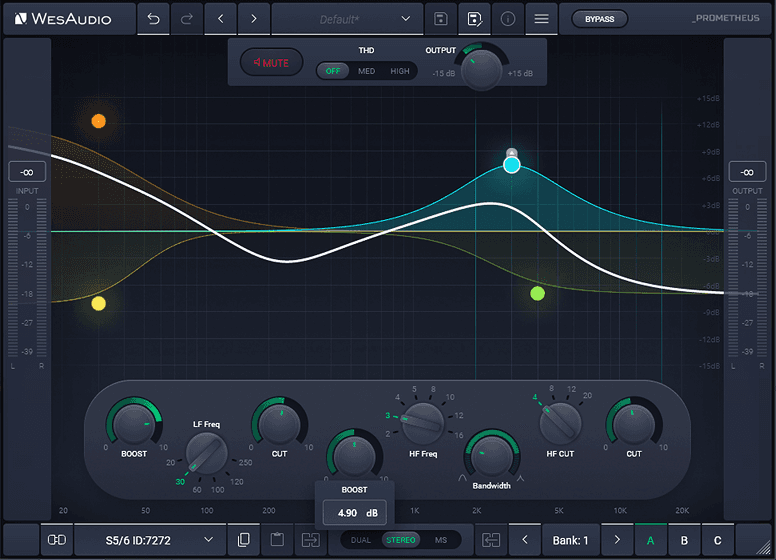776x560 pixels.
Task: Select the B settings tab
Action: pos(684,540)
